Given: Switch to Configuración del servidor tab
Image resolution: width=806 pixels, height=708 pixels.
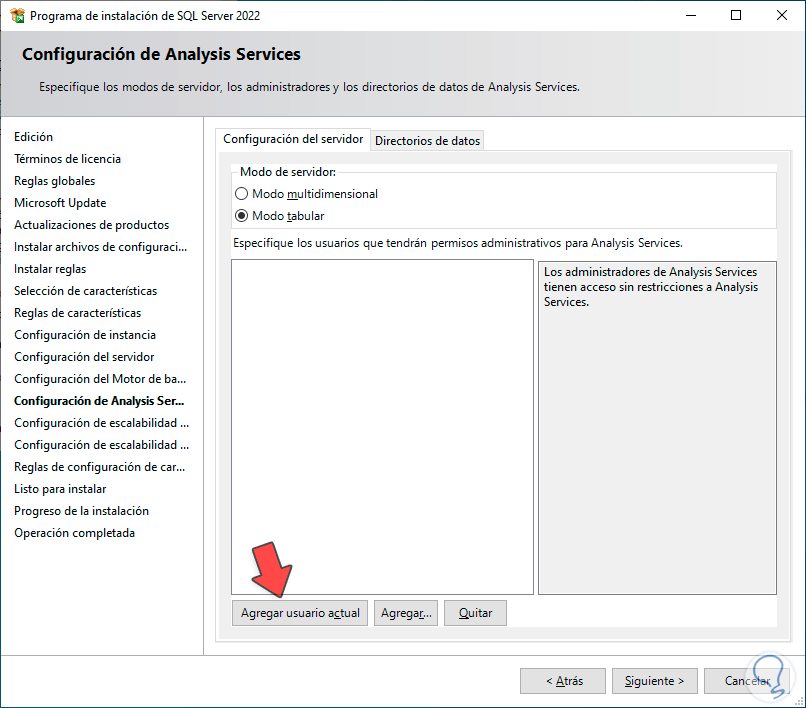Looking at the screenshot, I should 293,139.
